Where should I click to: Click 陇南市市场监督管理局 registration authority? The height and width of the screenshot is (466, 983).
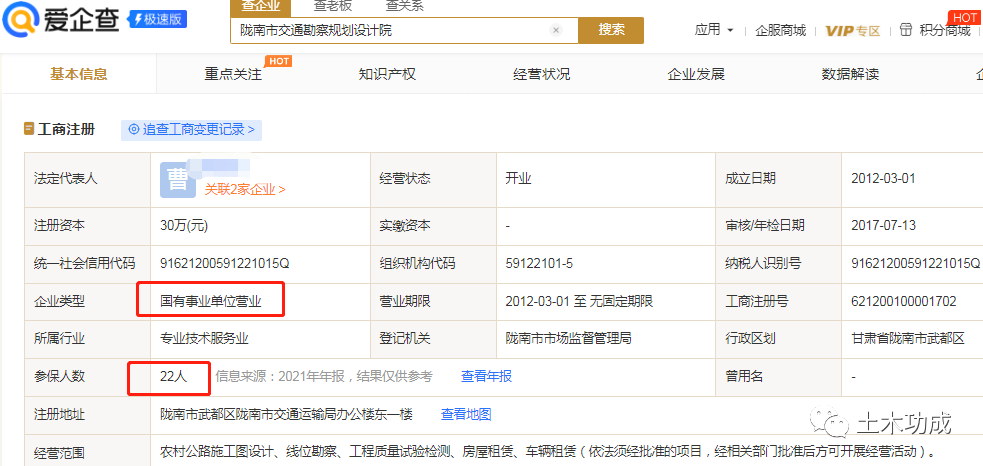[x=568, y=339]
